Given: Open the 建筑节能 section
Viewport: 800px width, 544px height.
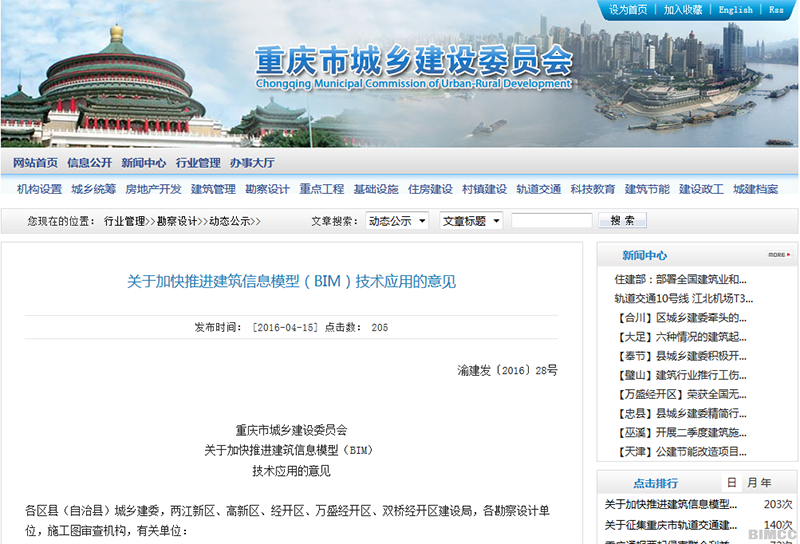Looking at the screenshot, I should coord(647,189).
